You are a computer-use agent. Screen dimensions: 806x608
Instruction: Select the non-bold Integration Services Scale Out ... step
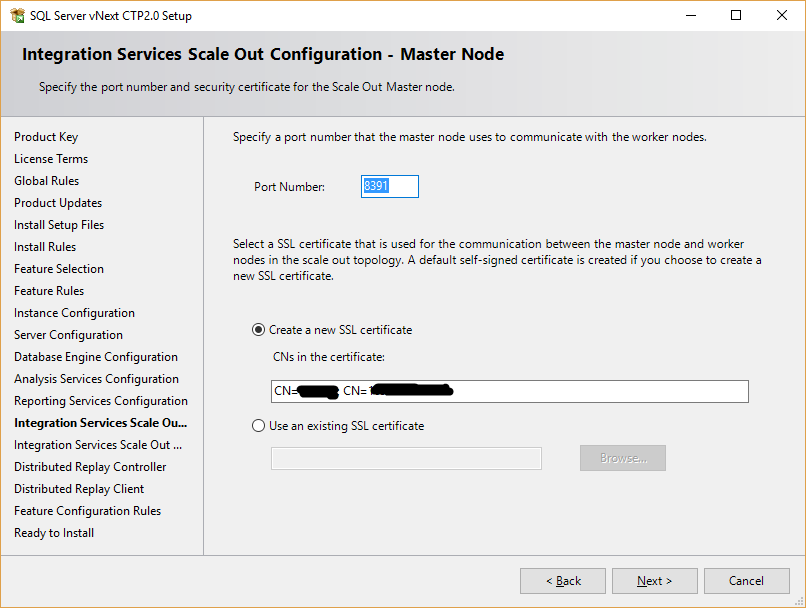[x=98, y=445]
